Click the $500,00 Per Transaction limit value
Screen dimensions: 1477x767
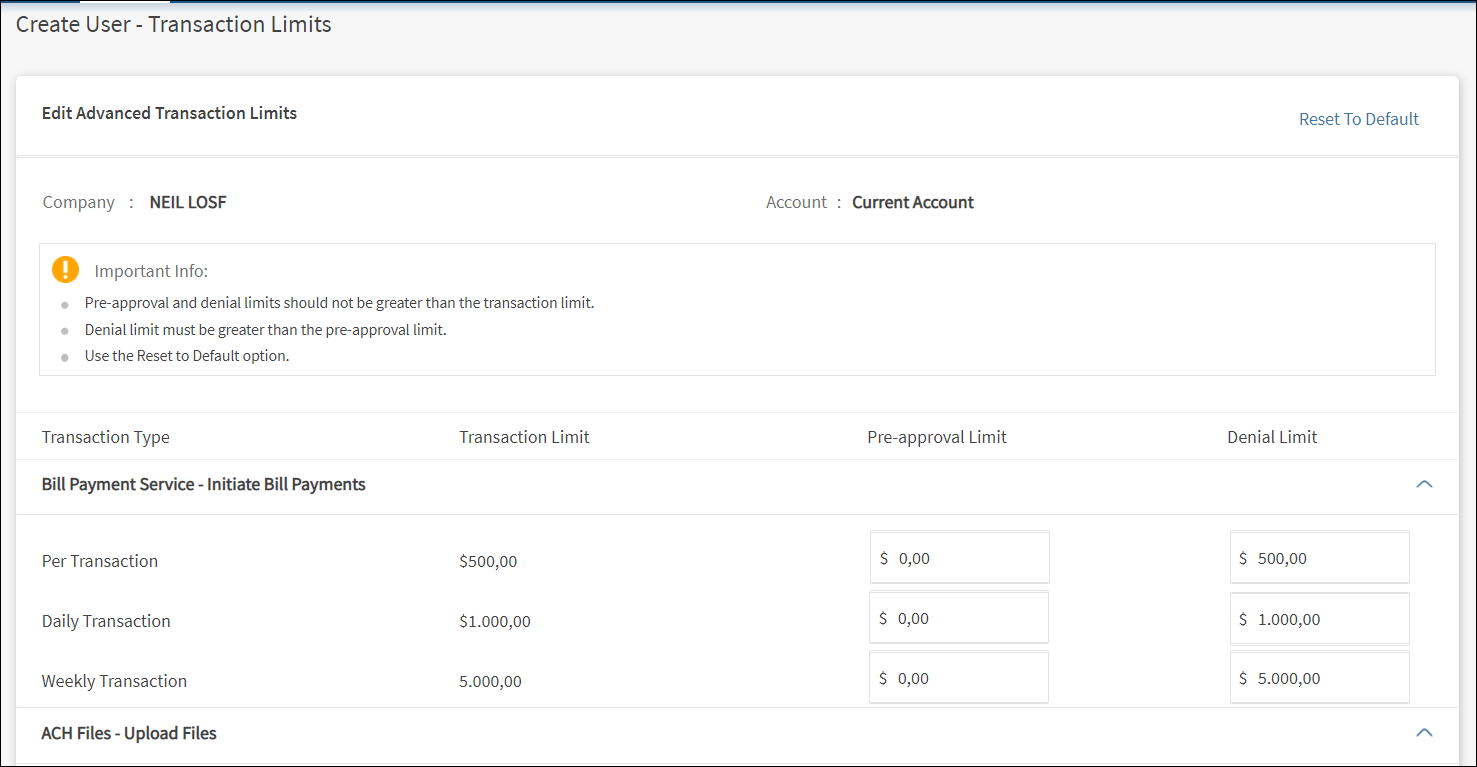(488, 562)
